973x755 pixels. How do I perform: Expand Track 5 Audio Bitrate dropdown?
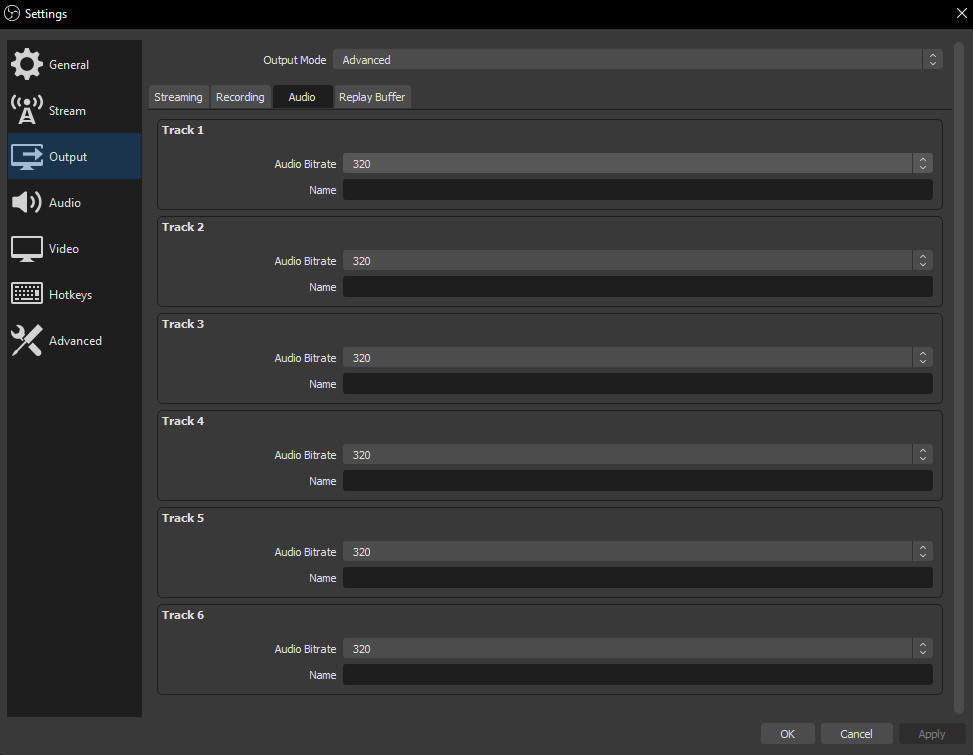[x=638, y=552]
